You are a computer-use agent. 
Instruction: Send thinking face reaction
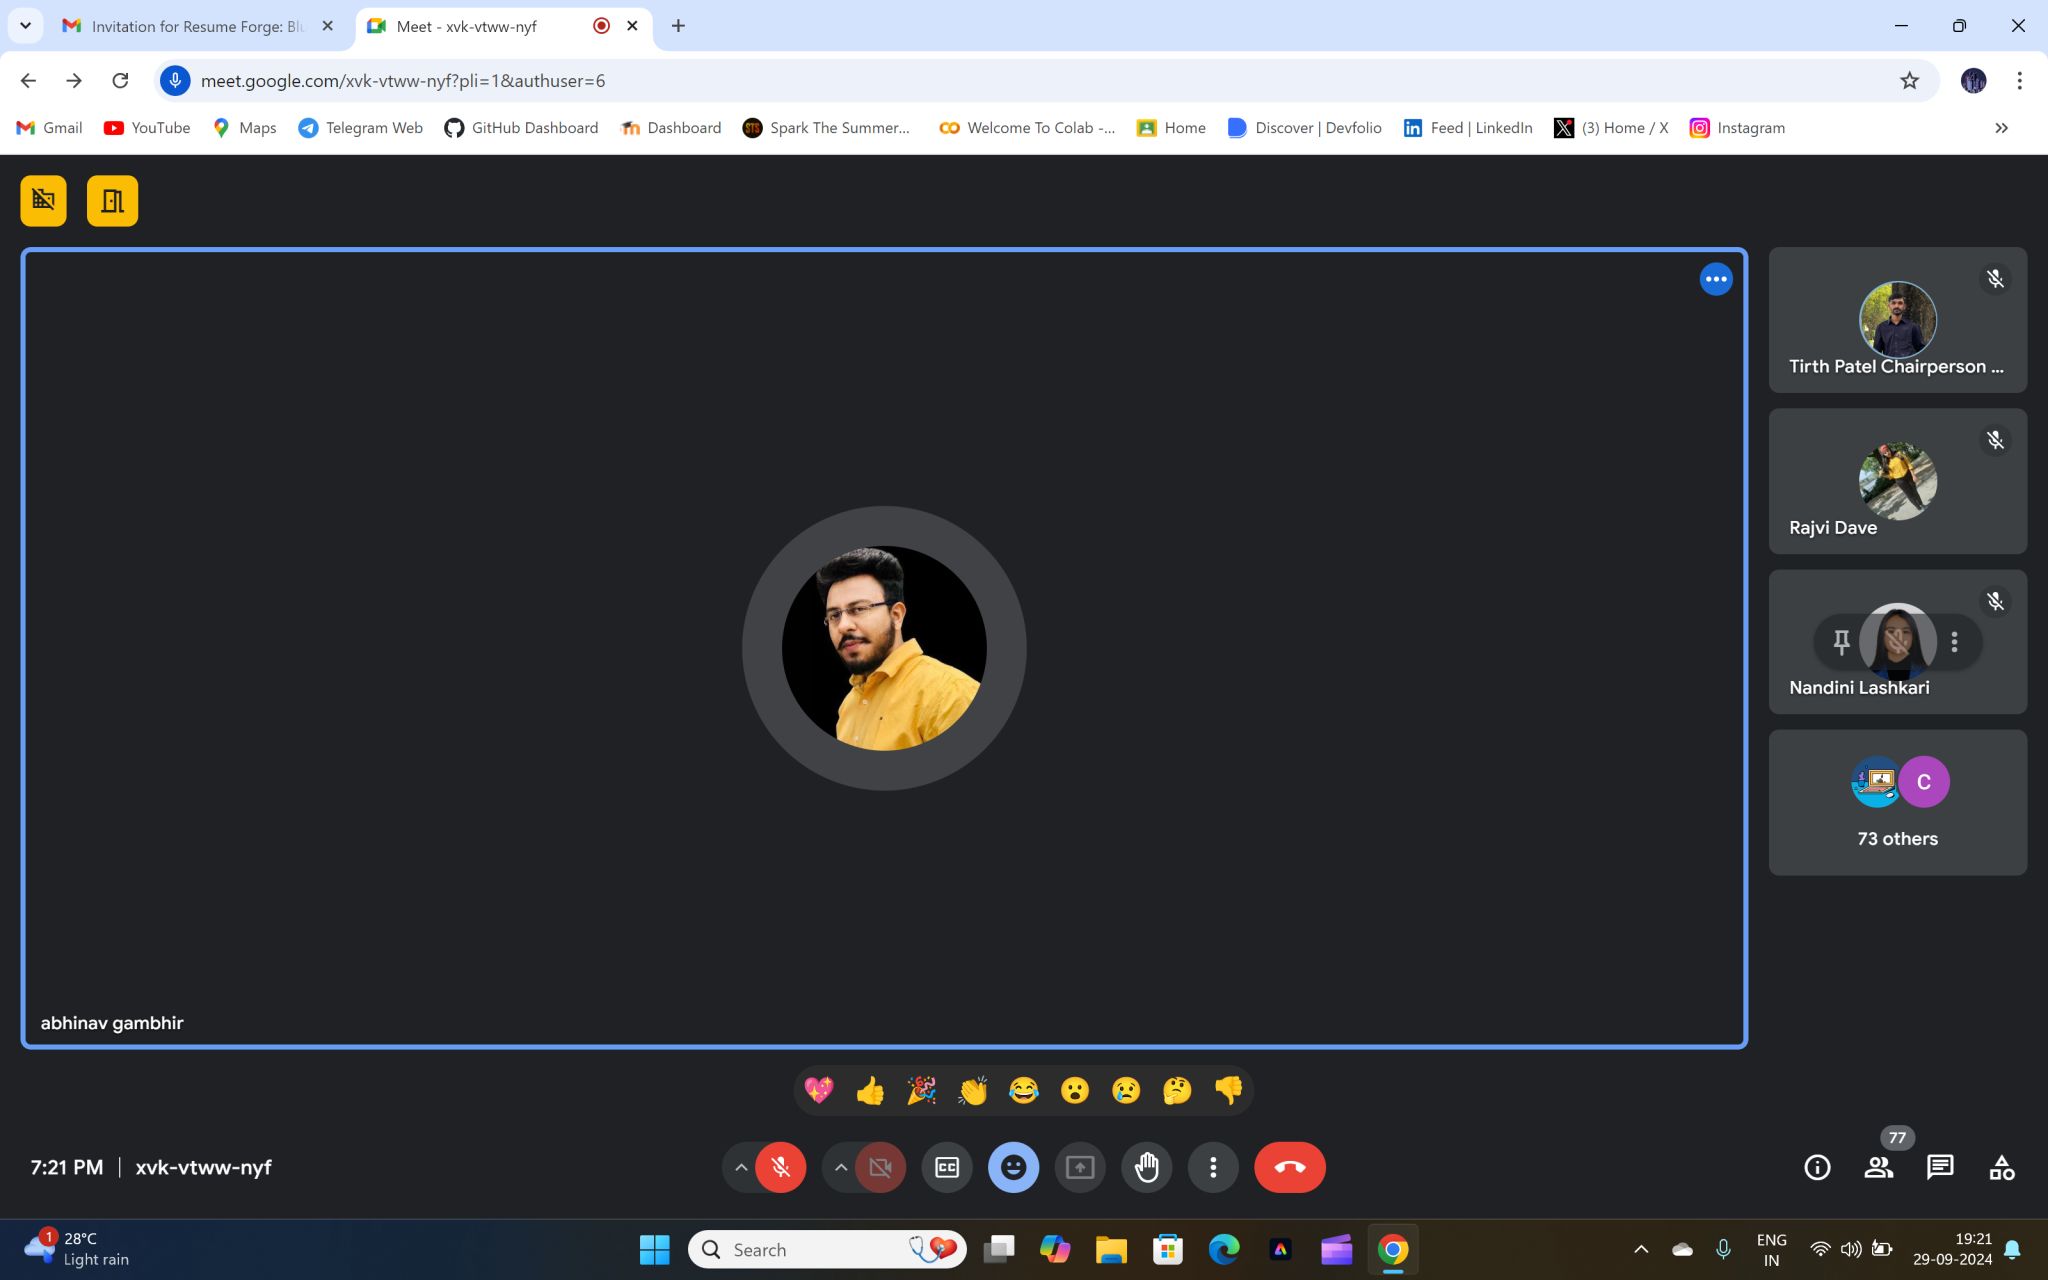(1177, 1090)
